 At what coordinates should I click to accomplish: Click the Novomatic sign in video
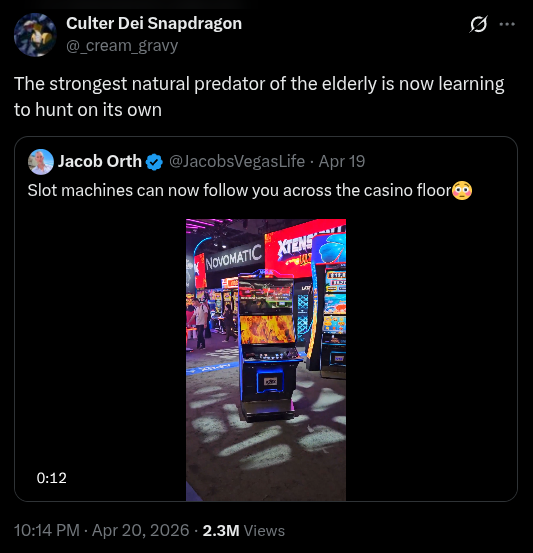(234, 258)
